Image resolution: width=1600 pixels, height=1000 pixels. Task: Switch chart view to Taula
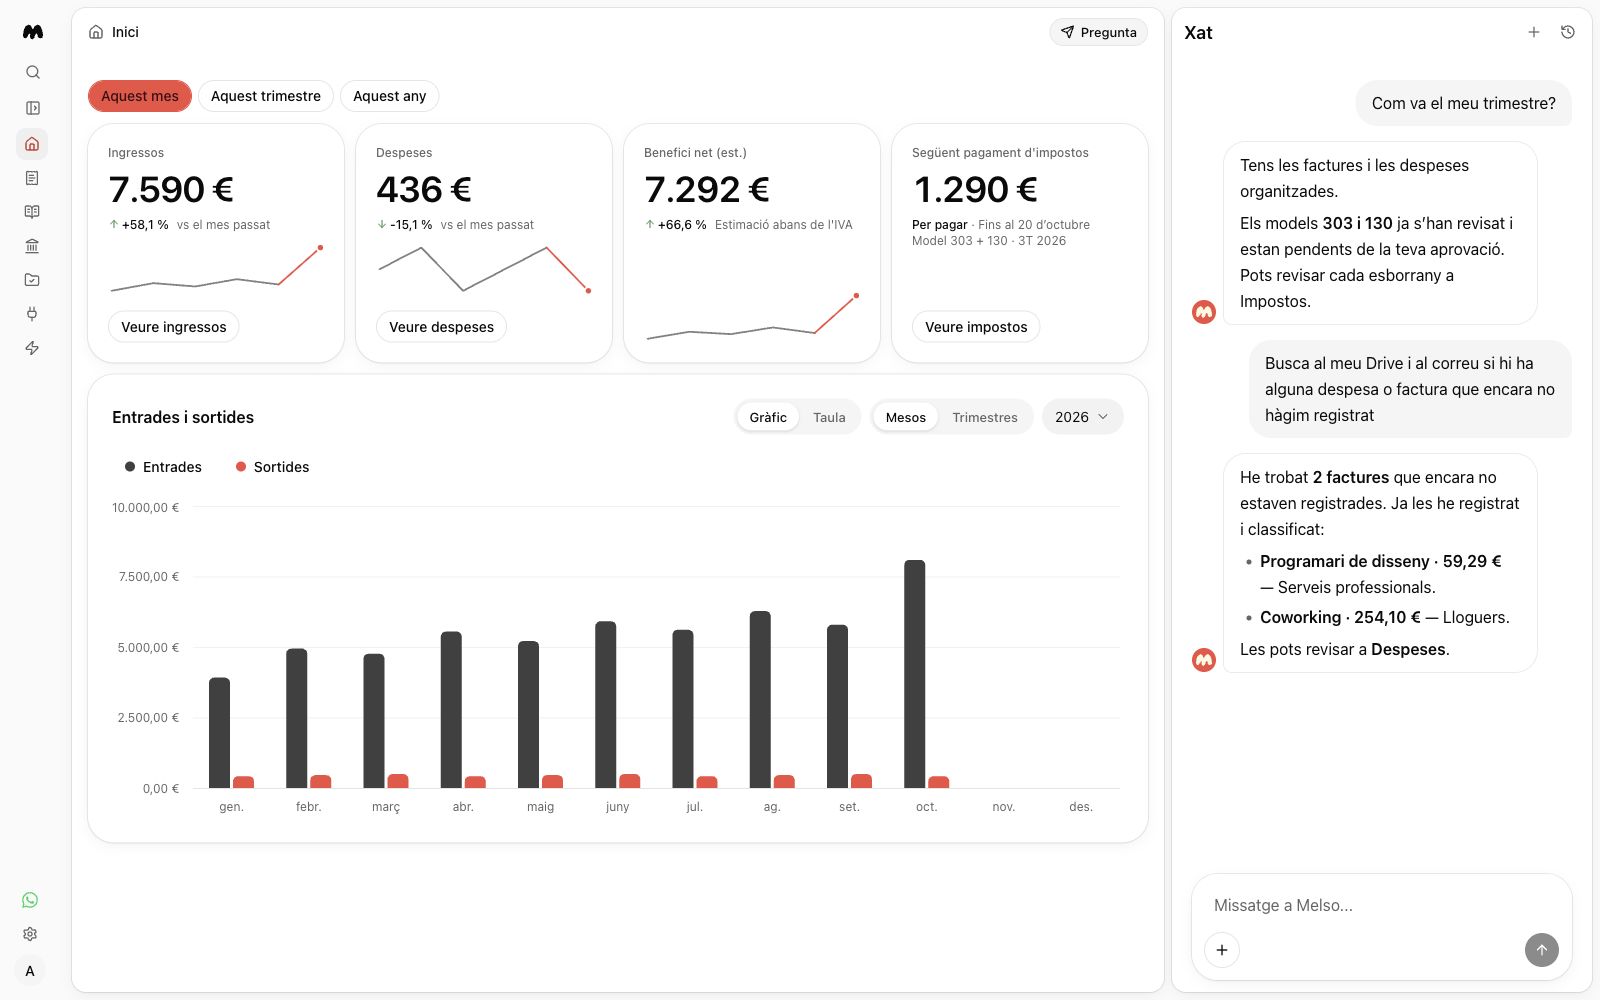point(829,417)
